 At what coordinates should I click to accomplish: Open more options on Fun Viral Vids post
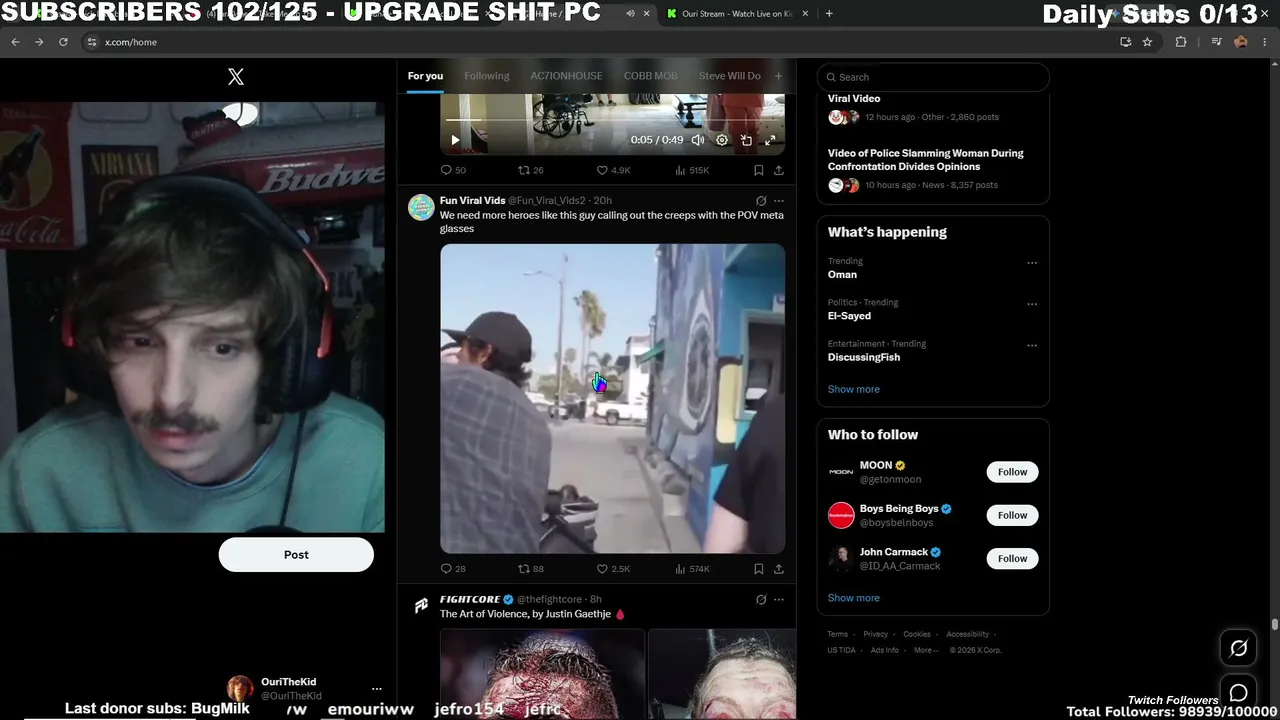[x=779, y=201]
